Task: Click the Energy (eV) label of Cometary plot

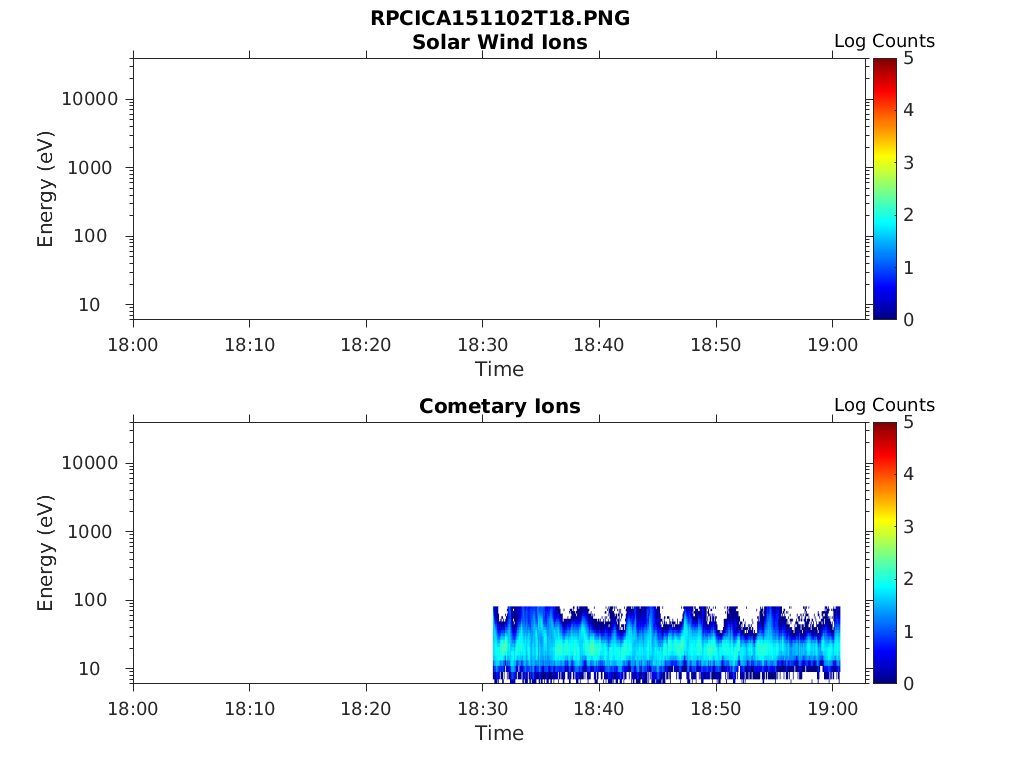Action: click(x=45, y=552)
